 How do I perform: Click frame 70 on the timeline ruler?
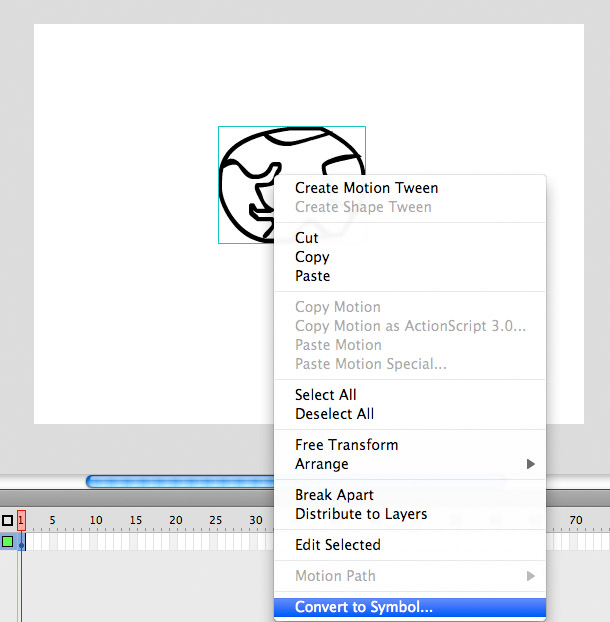pos(576,520)
